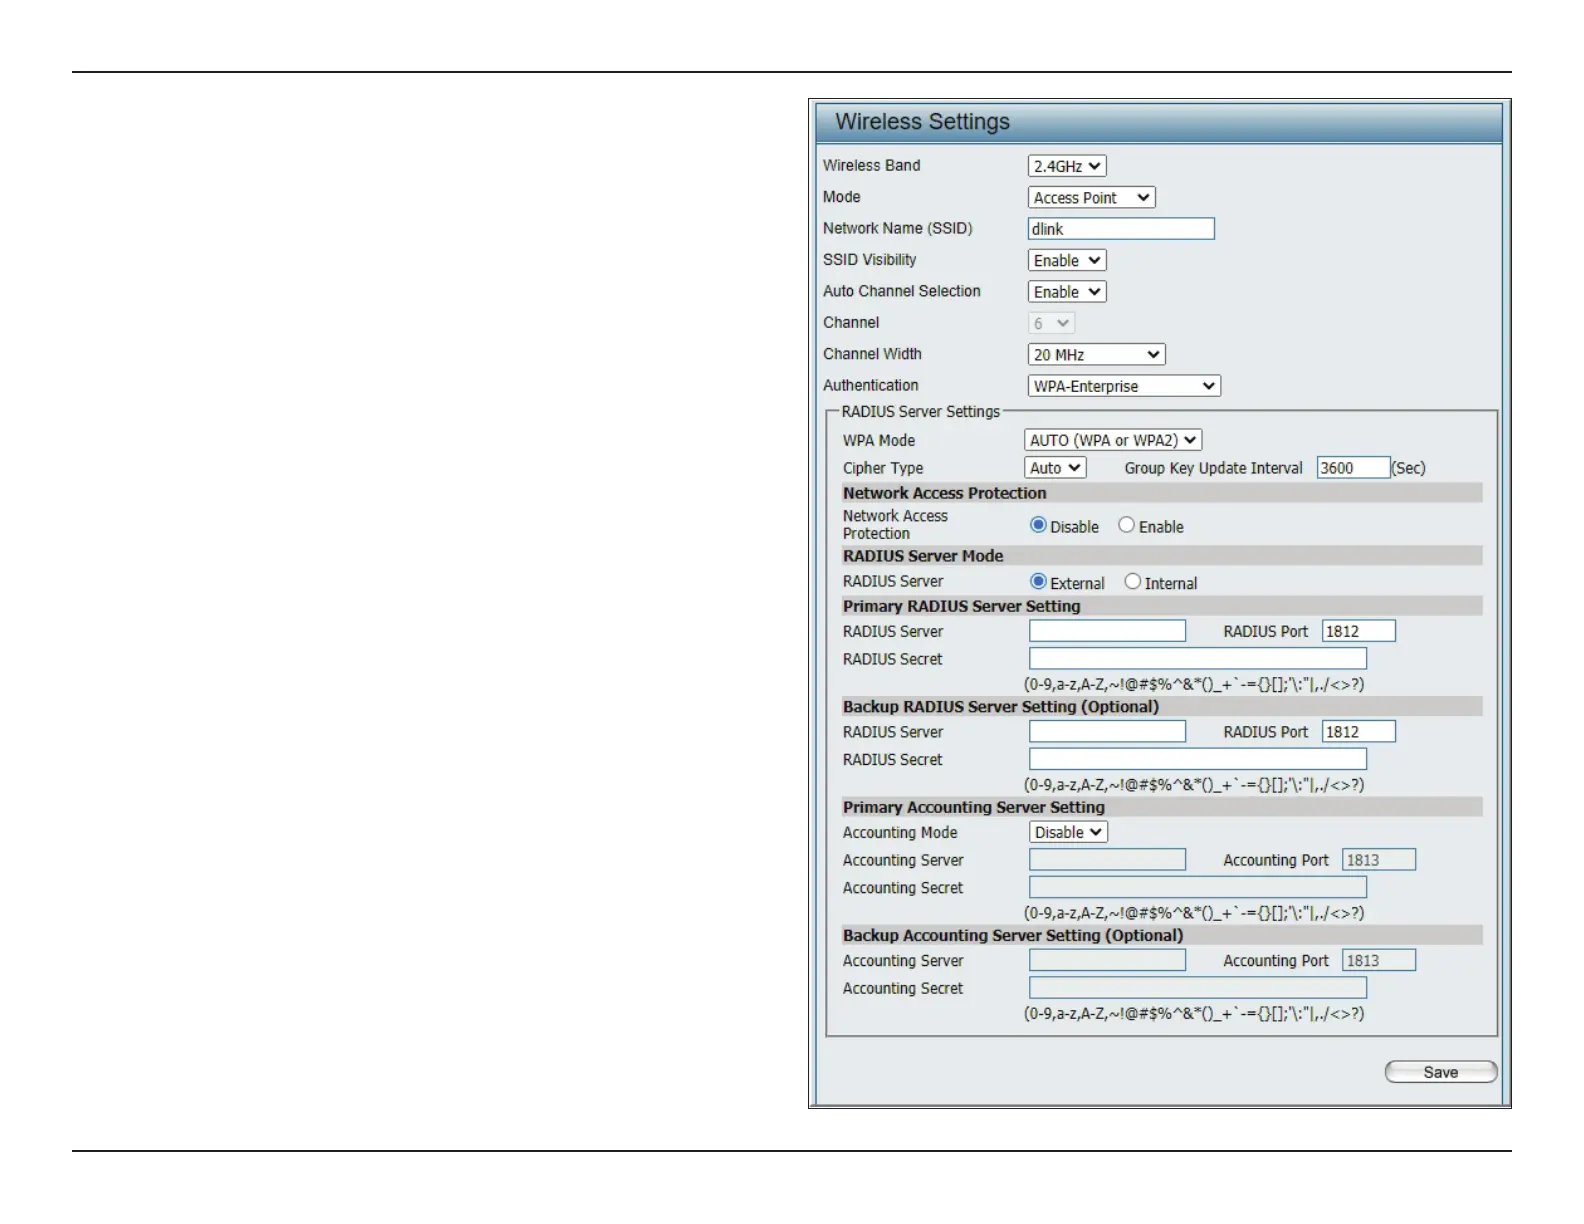Expand the Channel Width dropdown
The height and width of the screenshot is (1224, 1584).
1096,355
